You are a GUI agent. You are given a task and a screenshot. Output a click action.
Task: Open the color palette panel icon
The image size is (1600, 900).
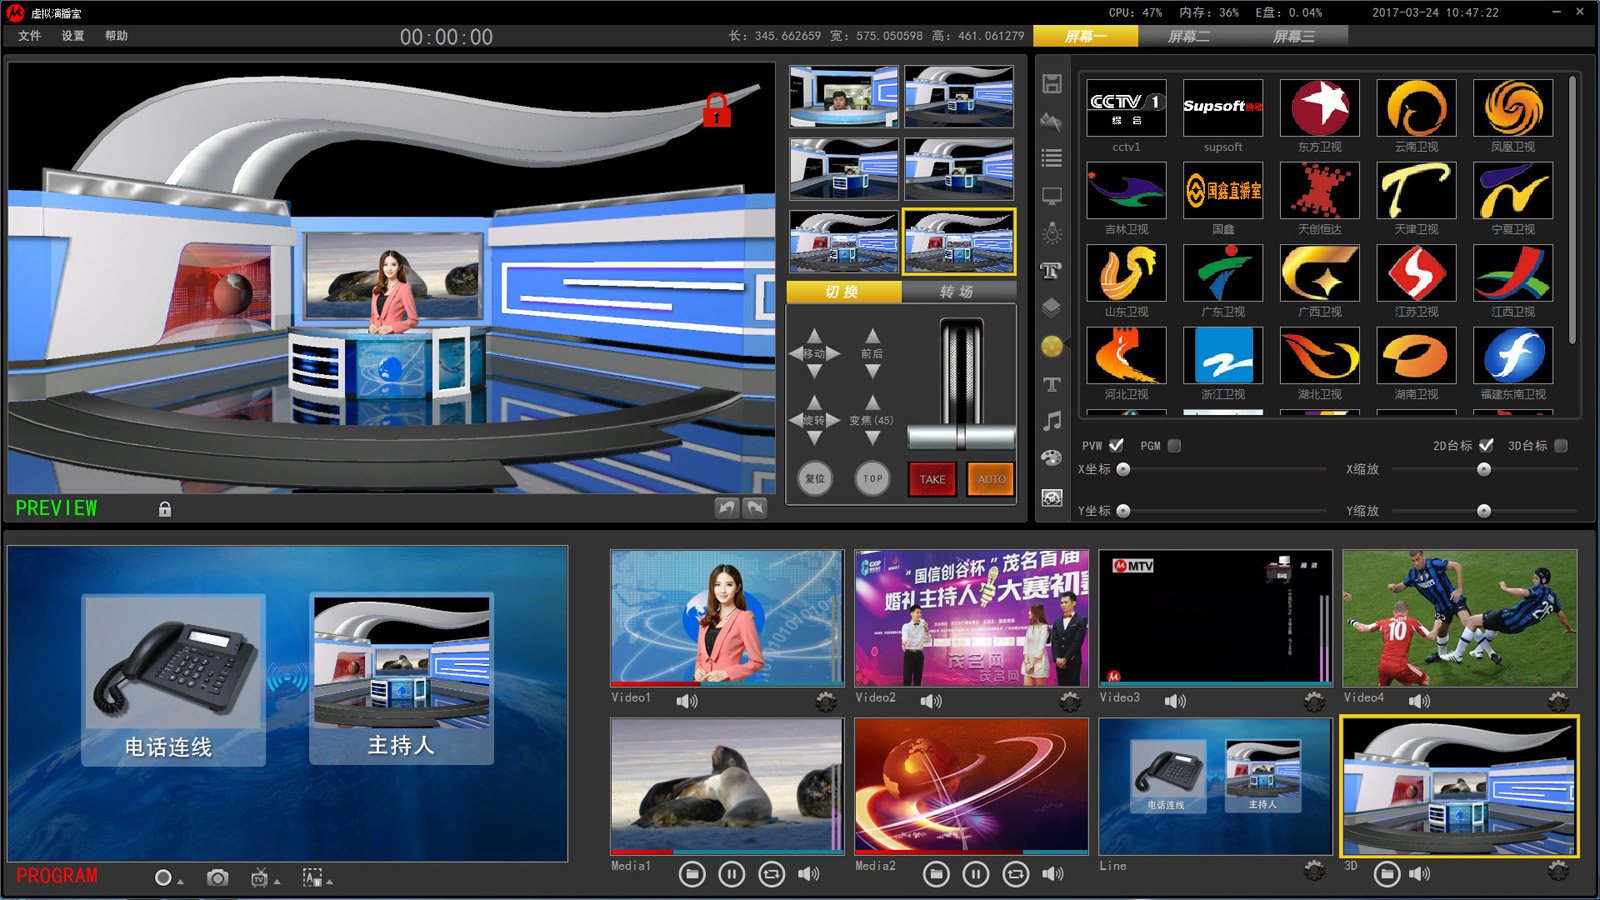pyautogui.click(x=1052, y=459)
